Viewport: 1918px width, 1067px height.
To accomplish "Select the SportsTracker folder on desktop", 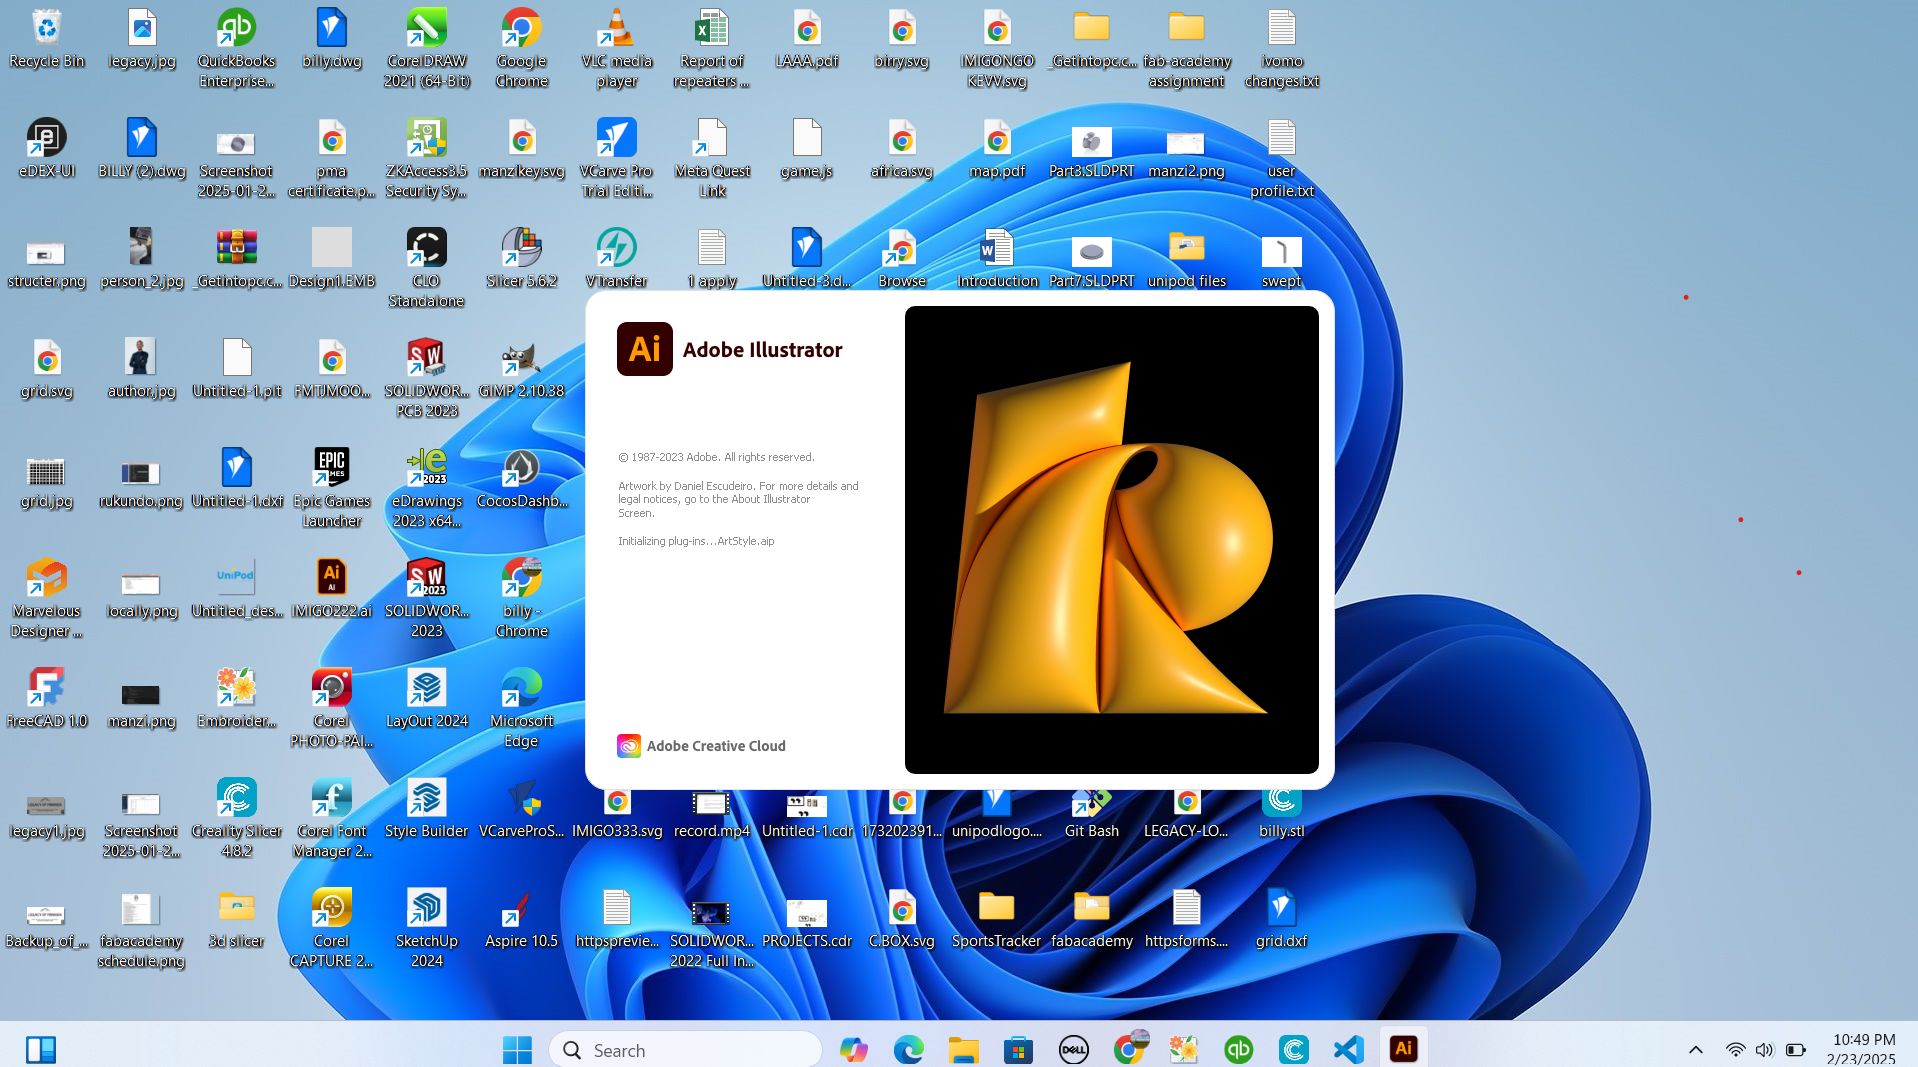I will click(996, 918).
